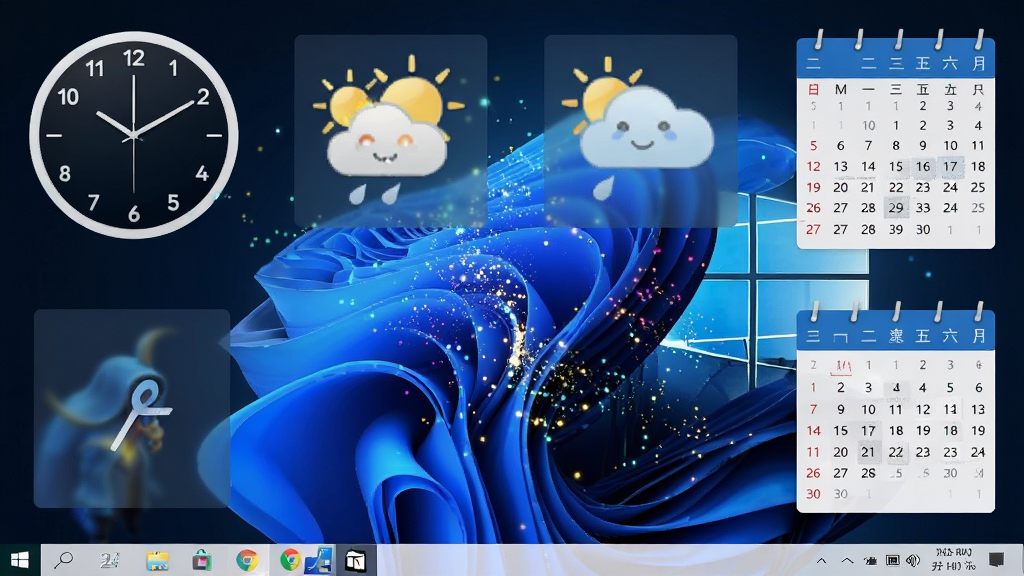
Task: Expand the tray chevron adjacent to the battery icon
Action: pyautogui.click(x=847, y=560)
